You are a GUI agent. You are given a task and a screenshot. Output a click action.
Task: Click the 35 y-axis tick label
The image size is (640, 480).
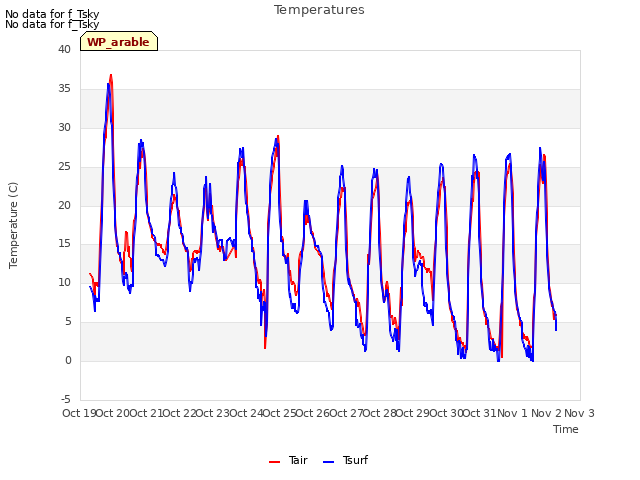pyautogui.click(x=64, y=89)
